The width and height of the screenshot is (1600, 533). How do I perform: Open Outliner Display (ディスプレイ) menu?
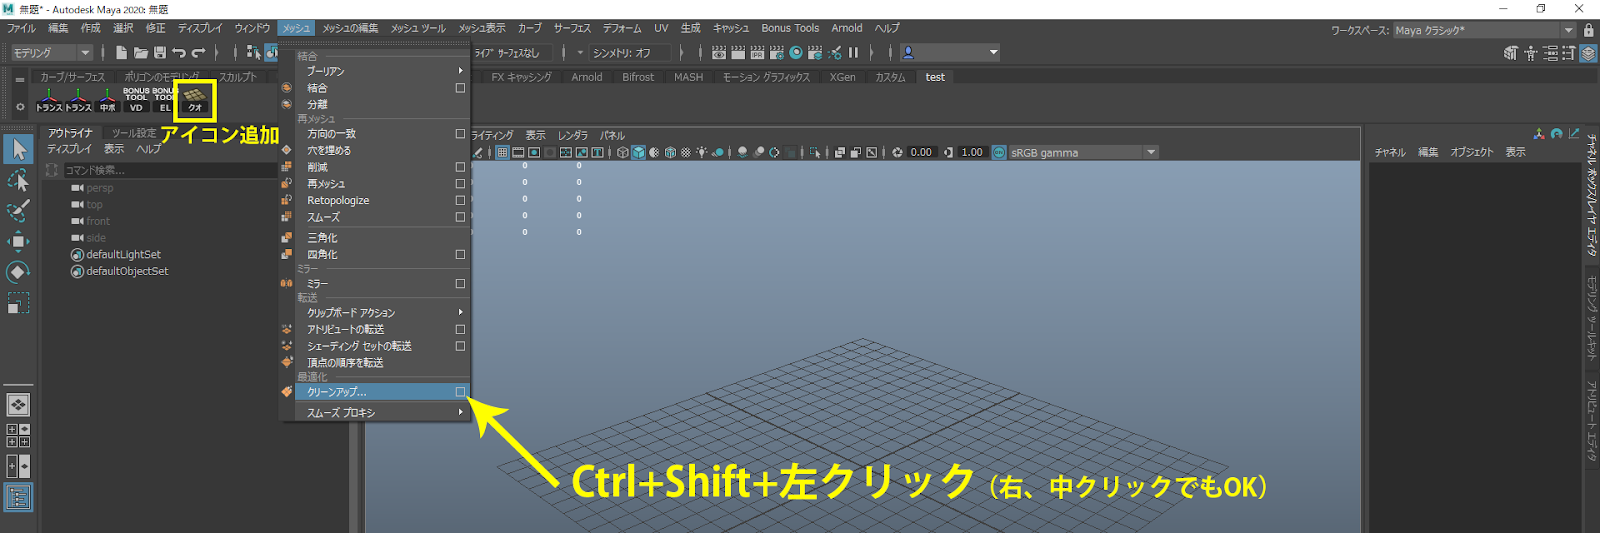(x=69, y=149)
